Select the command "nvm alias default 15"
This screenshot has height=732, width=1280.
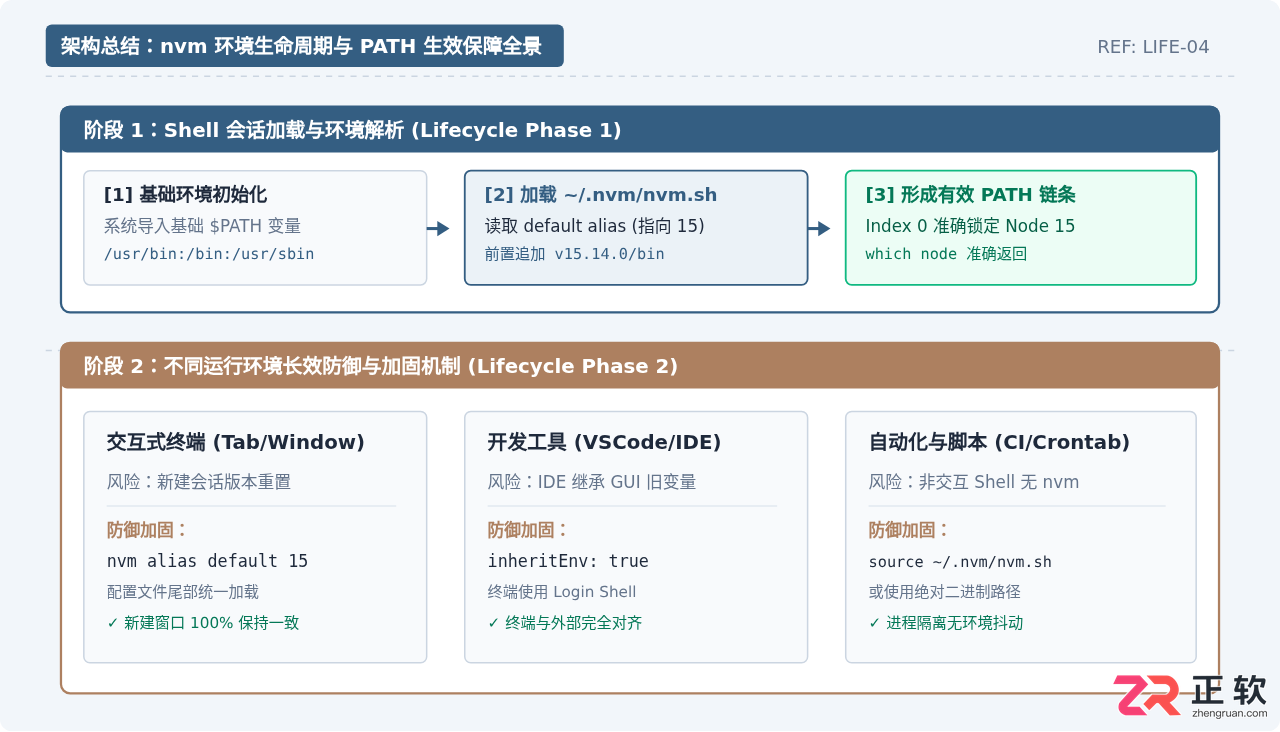(207, 561)
